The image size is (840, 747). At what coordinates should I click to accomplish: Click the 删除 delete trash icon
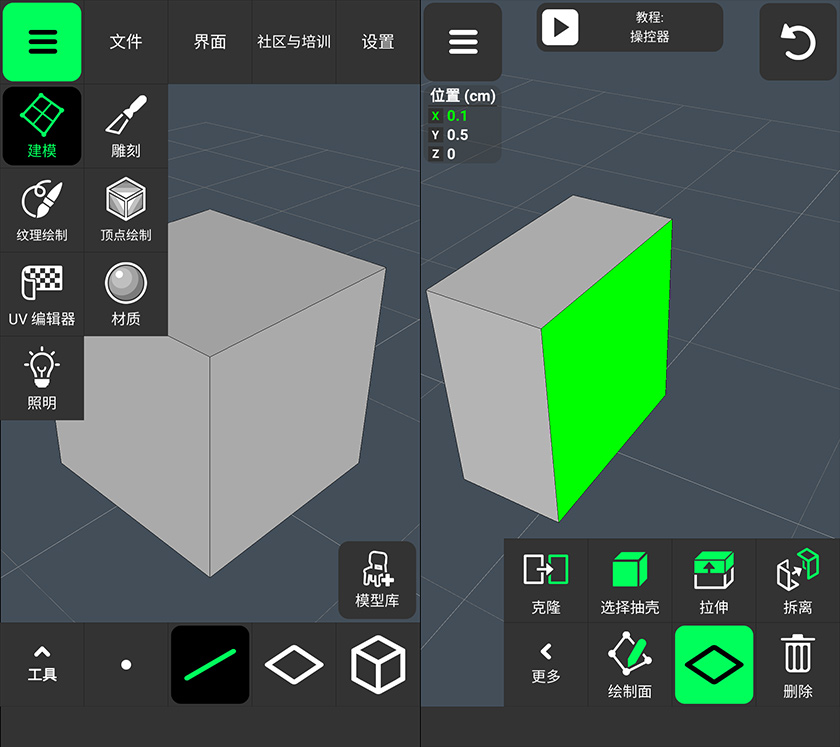point(798,664)
